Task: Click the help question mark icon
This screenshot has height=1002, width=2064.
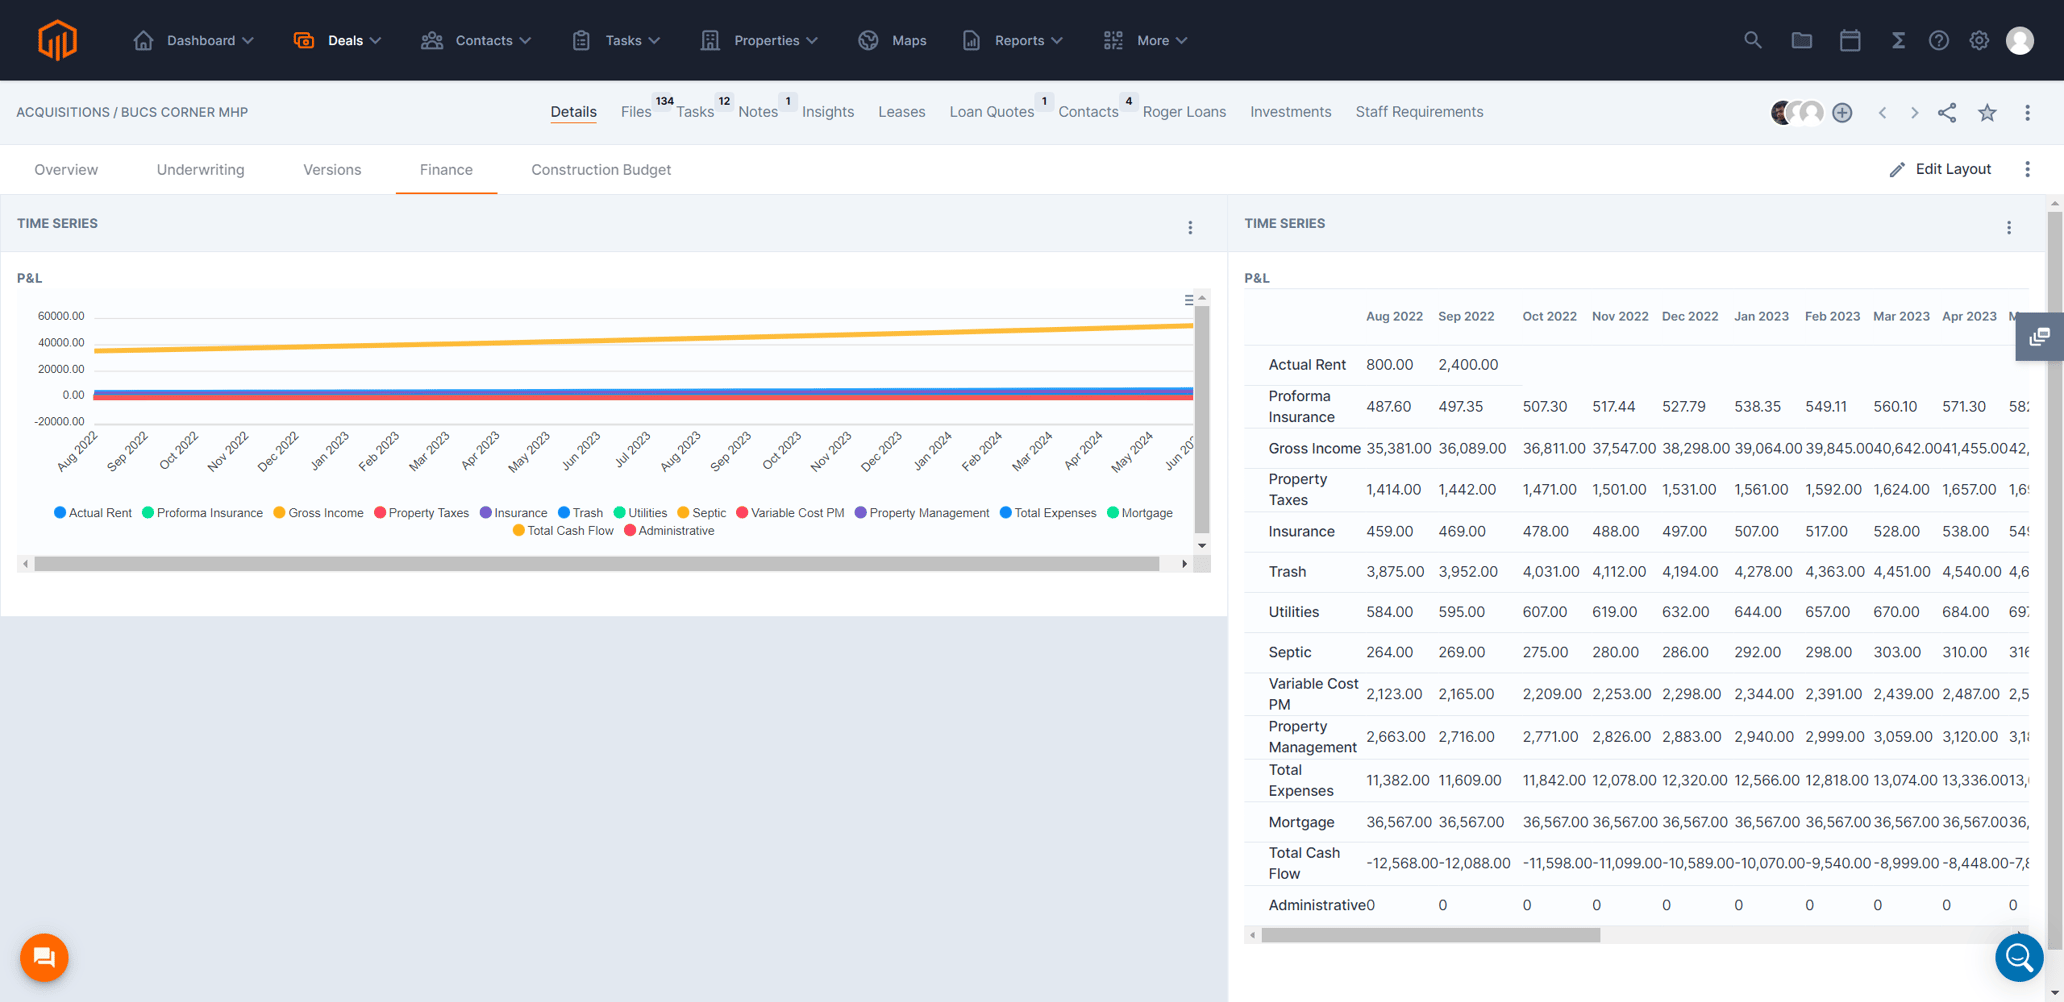Action: coord(1939,40)
